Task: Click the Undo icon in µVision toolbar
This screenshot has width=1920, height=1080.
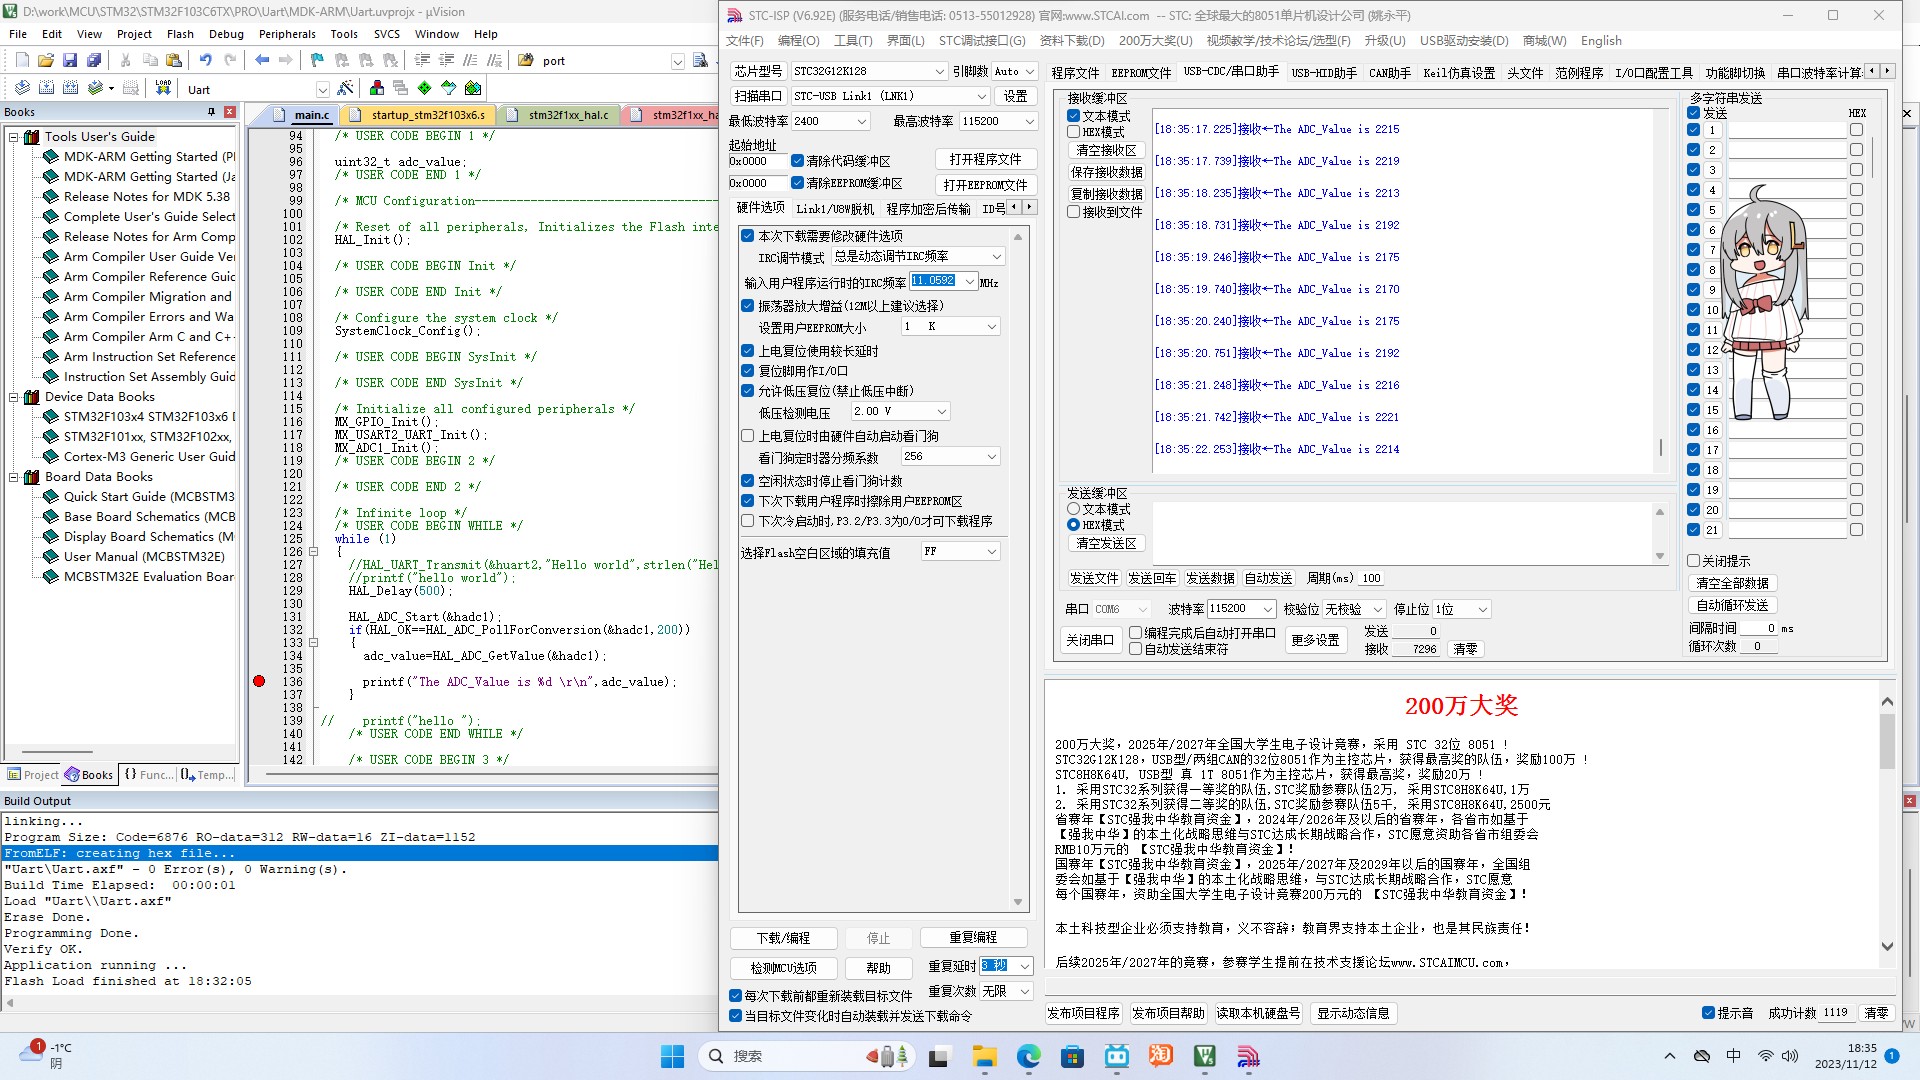Action: pyautogui.click(x=205, y=60)
